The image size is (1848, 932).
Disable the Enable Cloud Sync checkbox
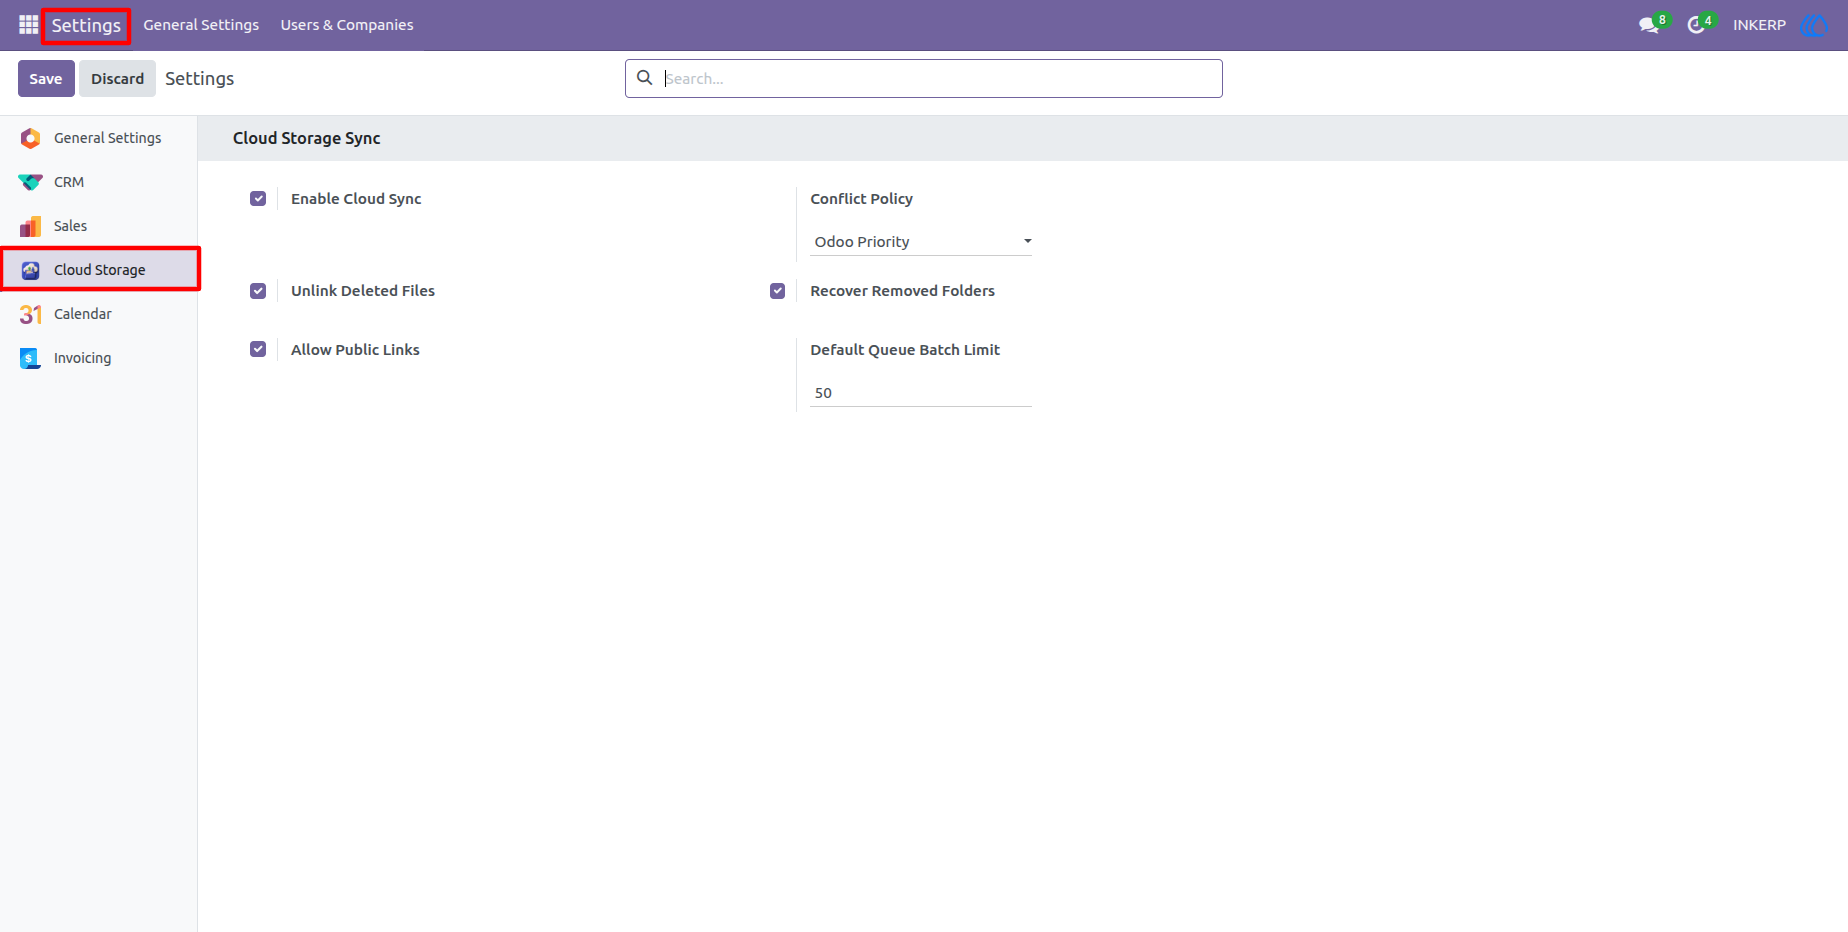click(258, 199)
